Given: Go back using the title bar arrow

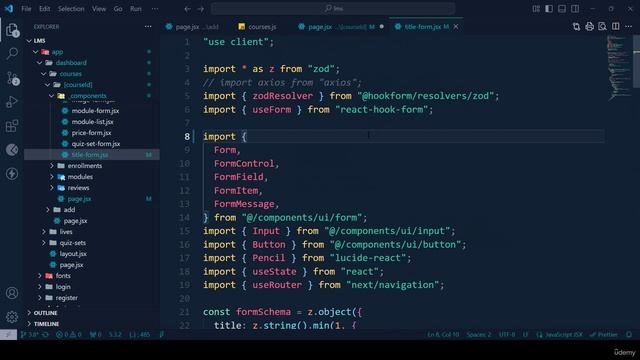Looking at the screenshot, I should click(187, 9).
